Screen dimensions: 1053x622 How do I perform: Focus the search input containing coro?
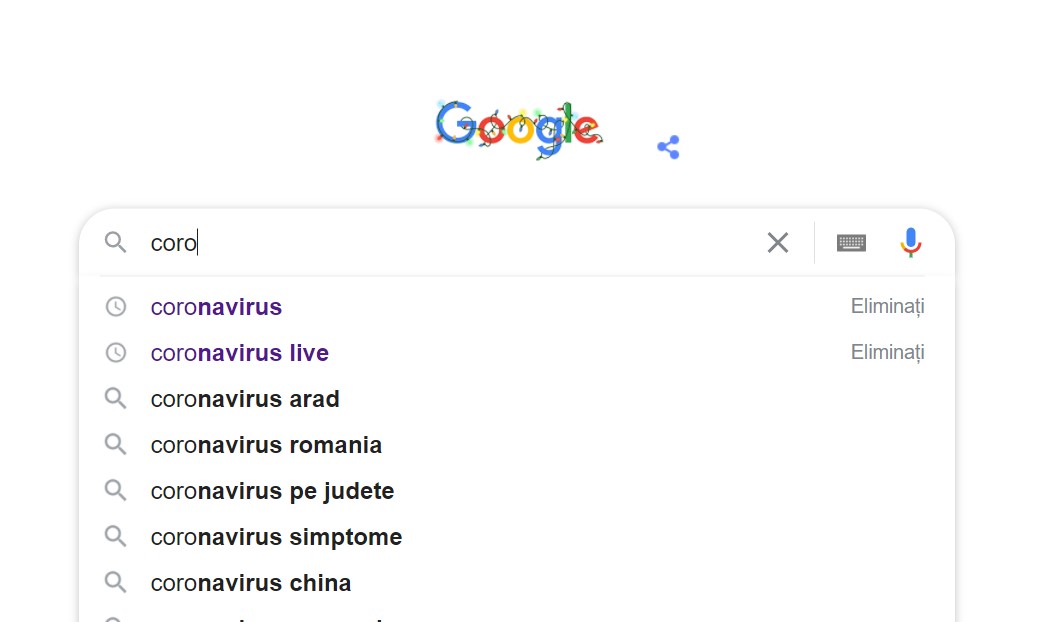click(x=450, y=242)
